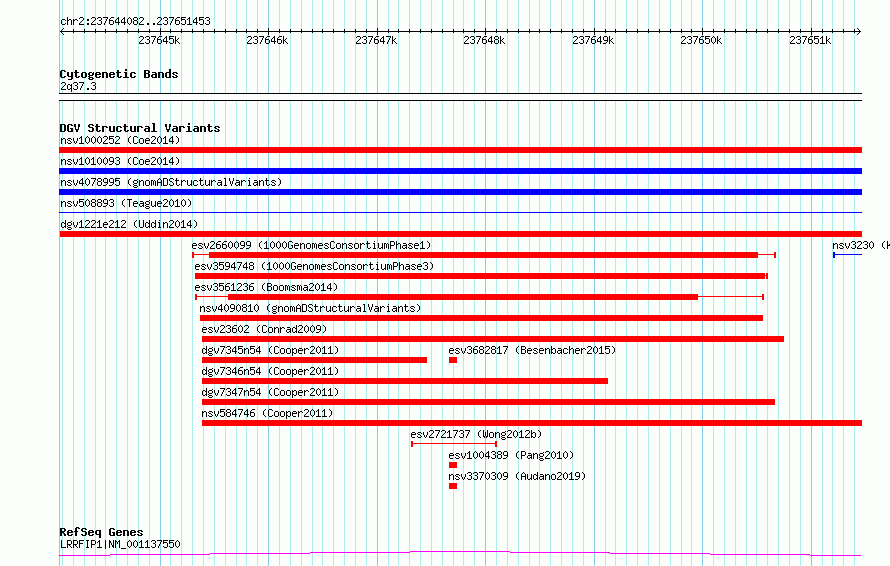Click the RefSeq Genes track title
The height and width of the screenshot is (566, 890).
coord(101,532)
